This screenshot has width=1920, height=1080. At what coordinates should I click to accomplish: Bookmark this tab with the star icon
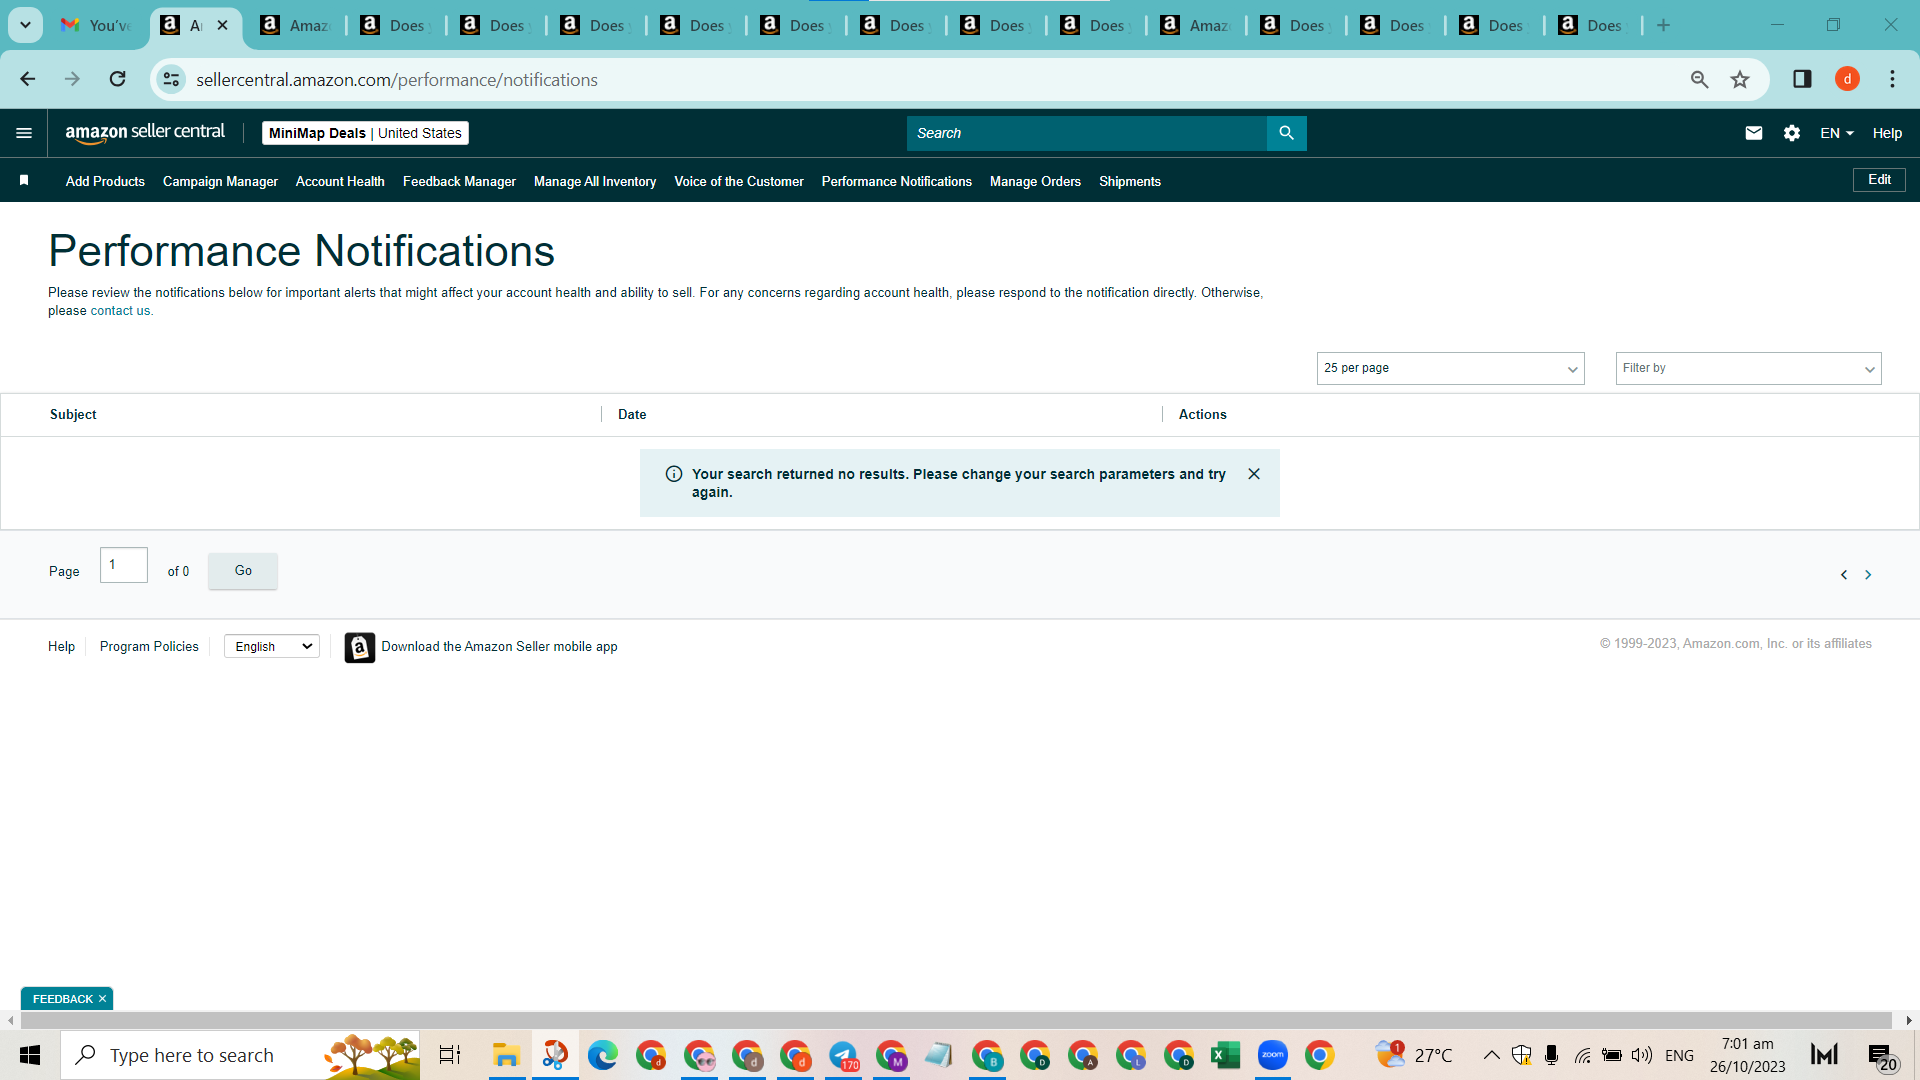pyautogui.click(x=1740, y=79)
